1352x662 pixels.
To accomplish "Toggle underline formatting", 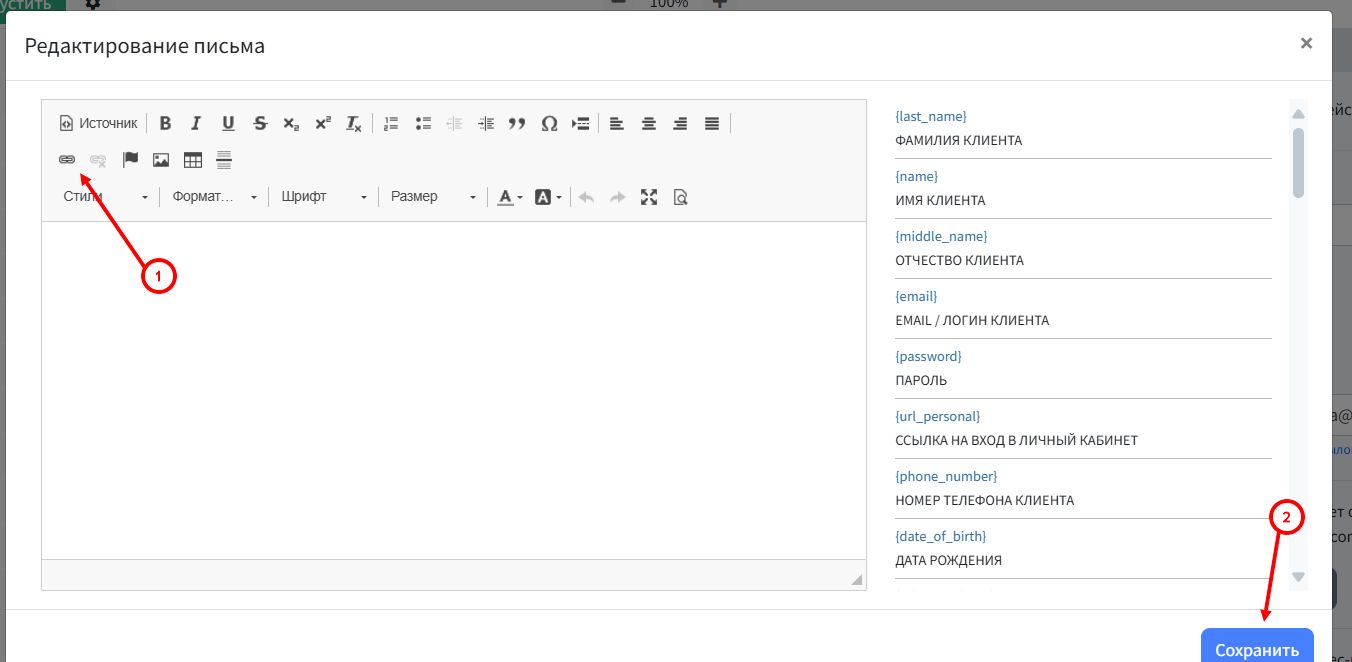I will [x=228, y=123].
